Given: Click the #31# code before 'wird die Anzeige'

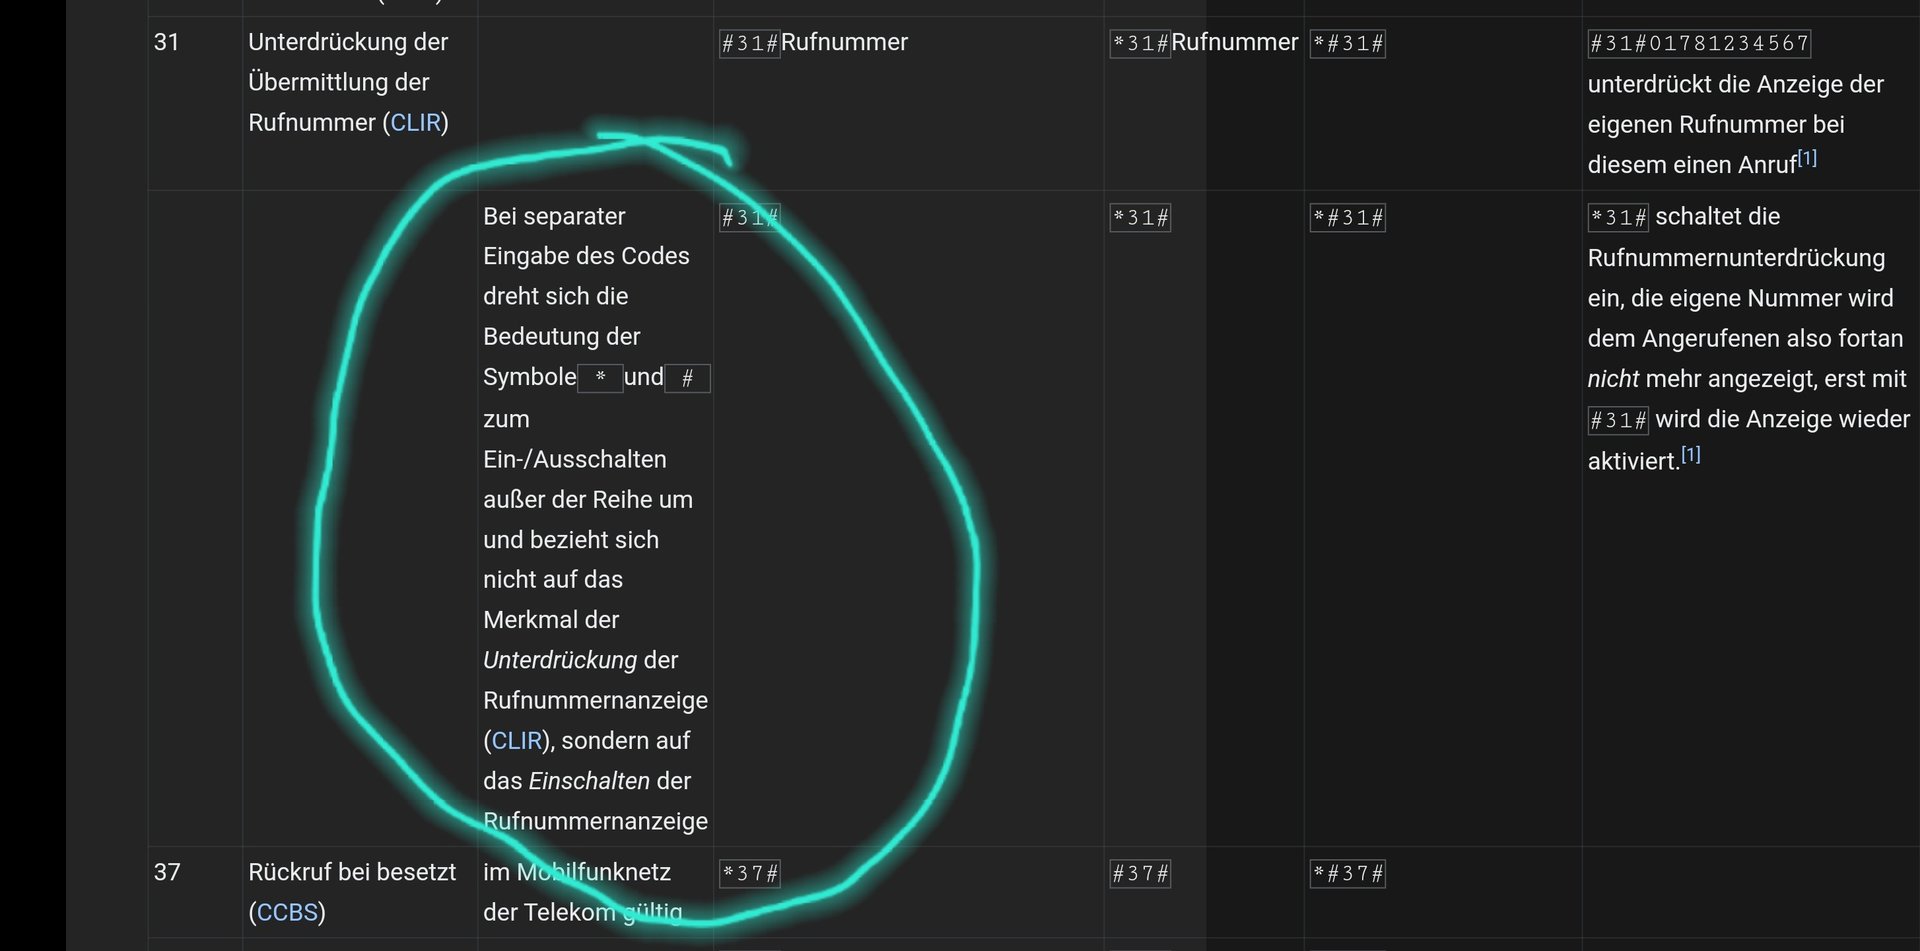Looking at the screenshot, I should click(1618, 420).
